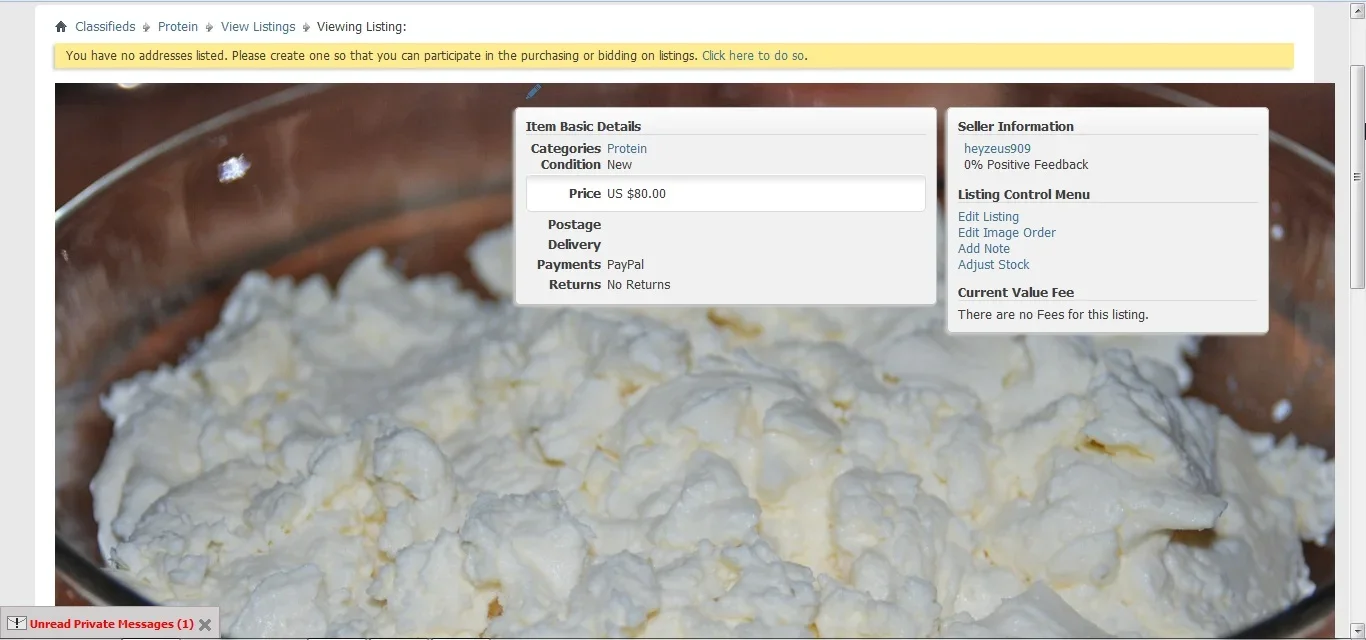
Task: Open the Protein breadcrumb link
Action: tap(178, 27)
